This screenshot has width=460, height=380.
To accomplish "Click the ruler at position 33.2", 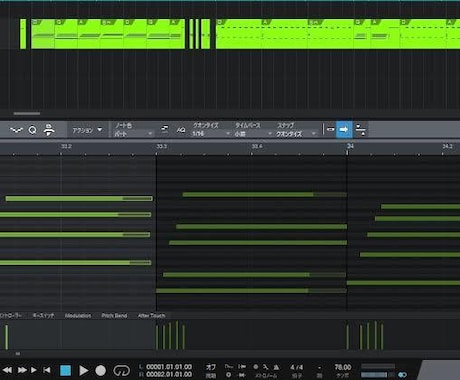I will 66,147.
